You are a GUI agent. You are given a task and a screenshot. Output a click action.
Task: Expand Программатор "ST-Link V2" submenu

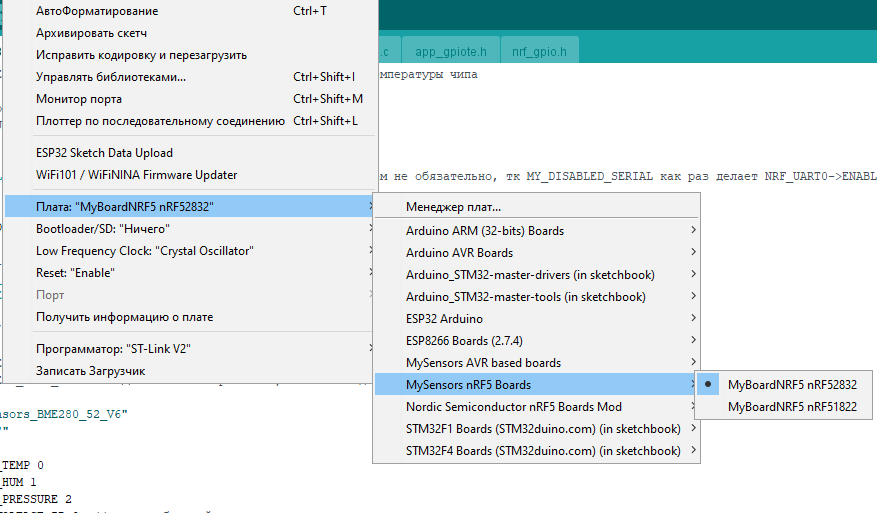click(113, 349)
